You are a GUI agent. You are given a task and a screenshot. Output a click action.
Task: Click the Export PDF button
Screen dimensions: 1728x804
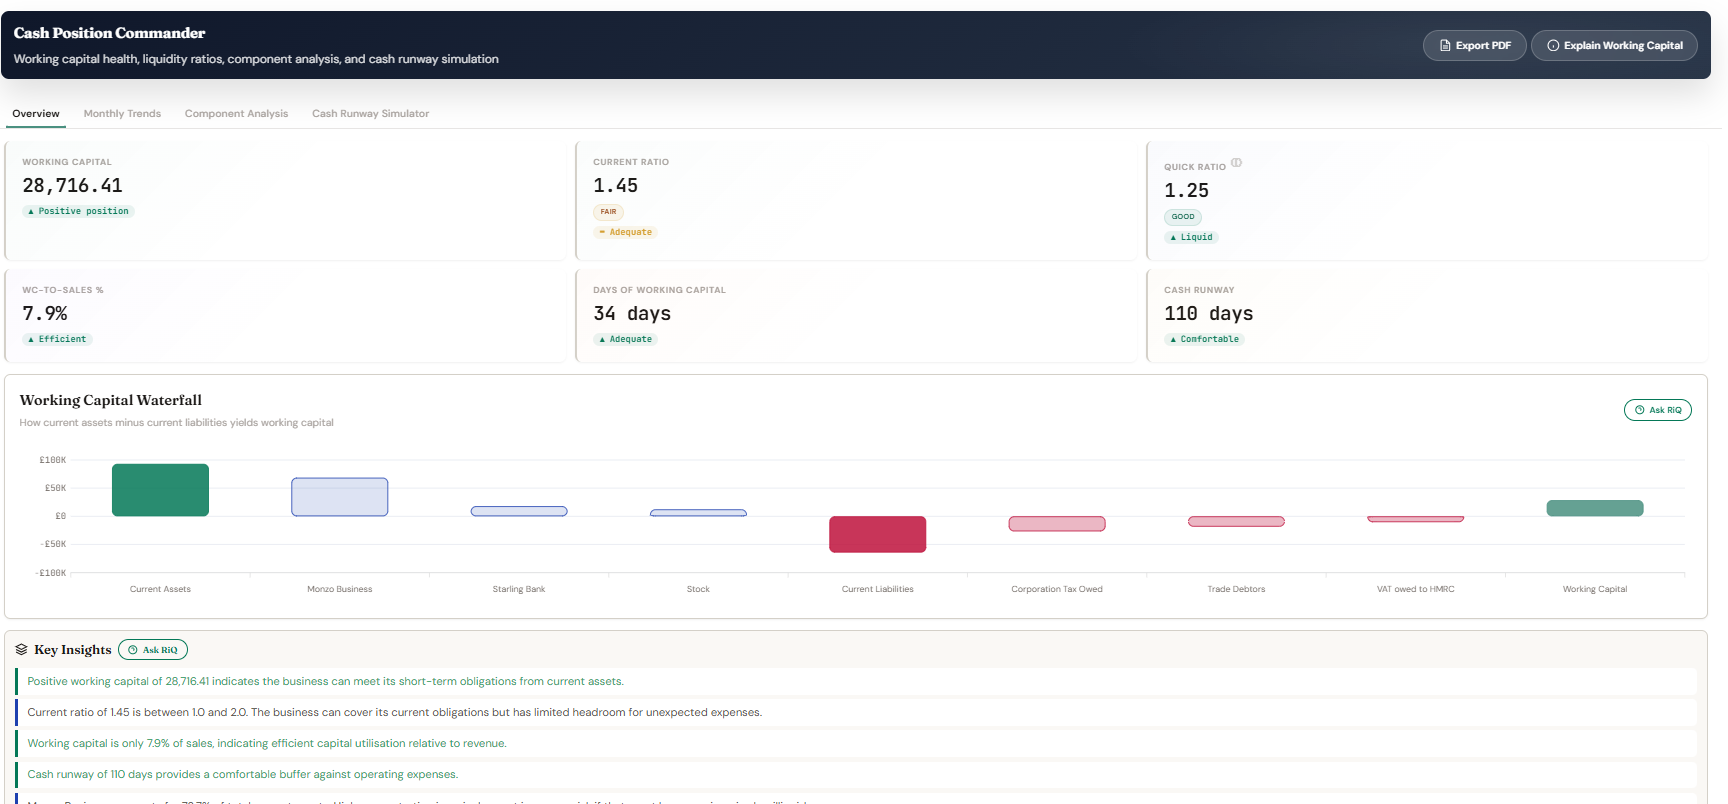click(1474, 46)
